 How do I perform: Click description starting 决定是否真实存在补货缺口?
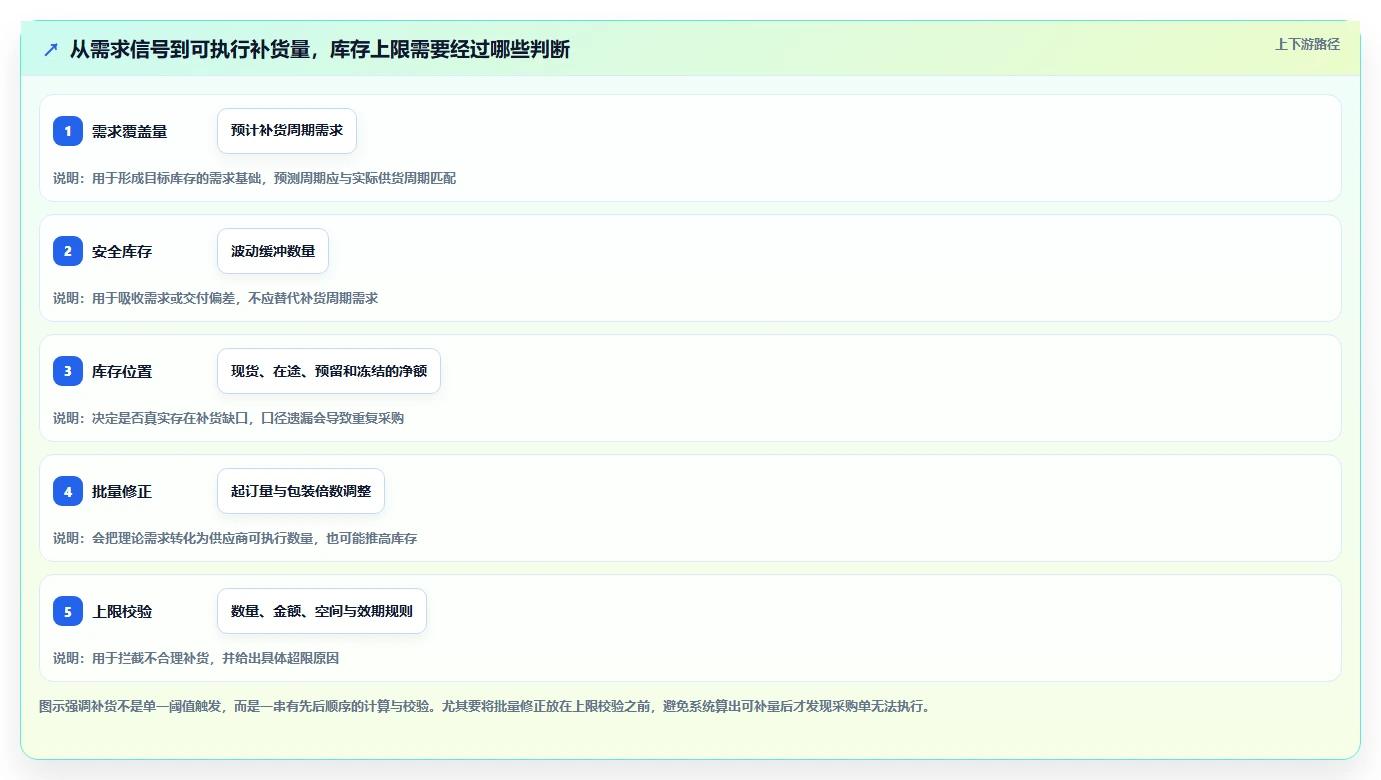tap(229, 418)
